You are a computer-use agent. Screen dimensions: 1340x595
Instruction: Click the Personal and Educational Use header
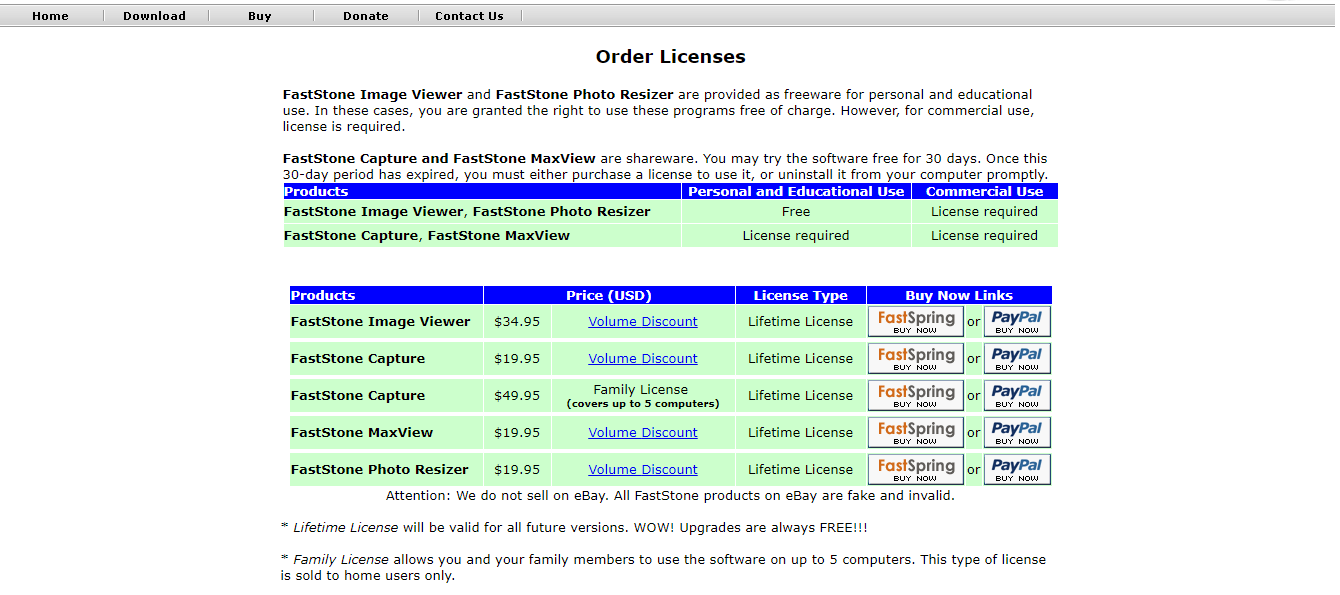point(796,192)
